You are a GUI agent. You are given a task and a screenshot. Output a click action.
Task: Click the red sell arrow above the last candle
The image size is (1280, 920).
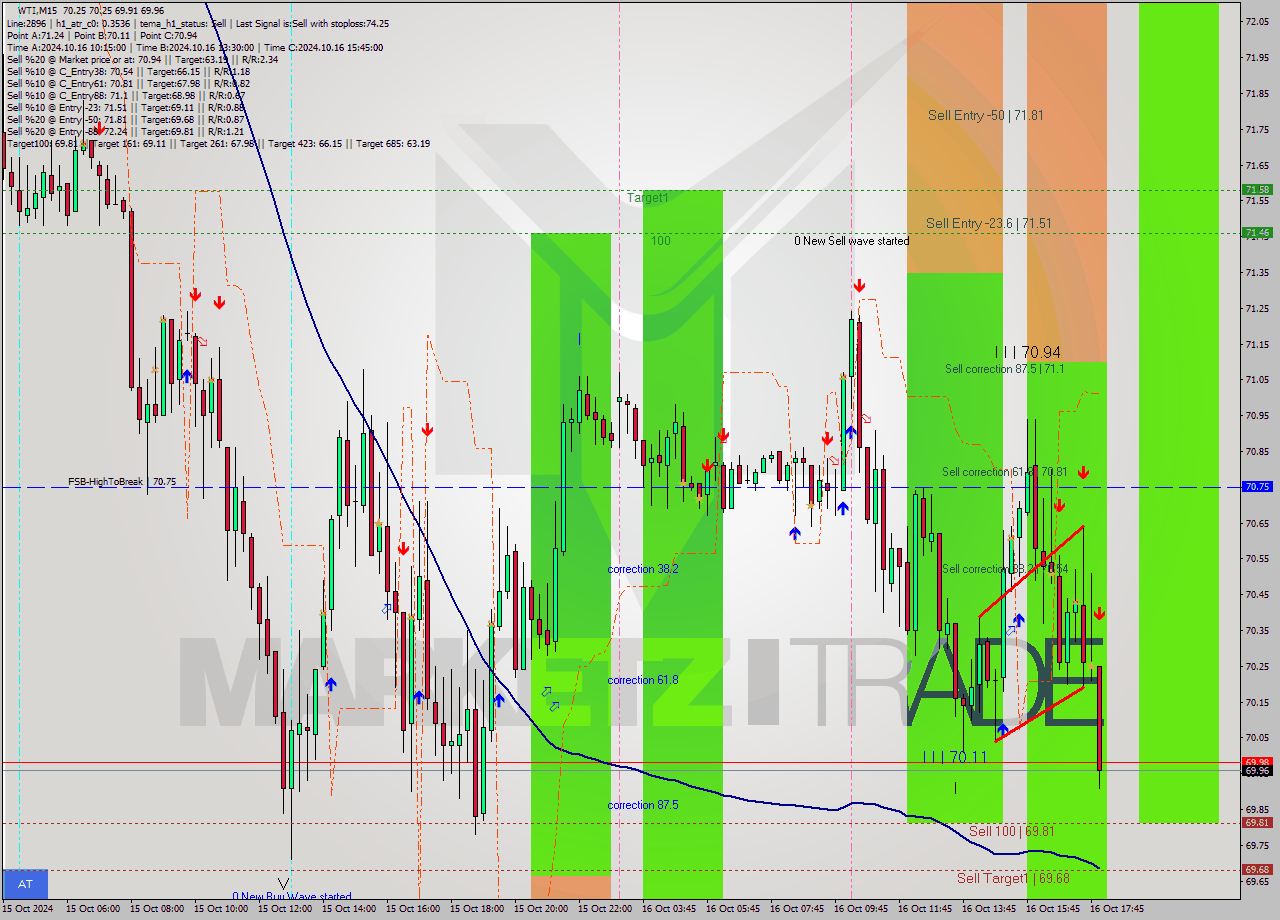pos(1099,613)
